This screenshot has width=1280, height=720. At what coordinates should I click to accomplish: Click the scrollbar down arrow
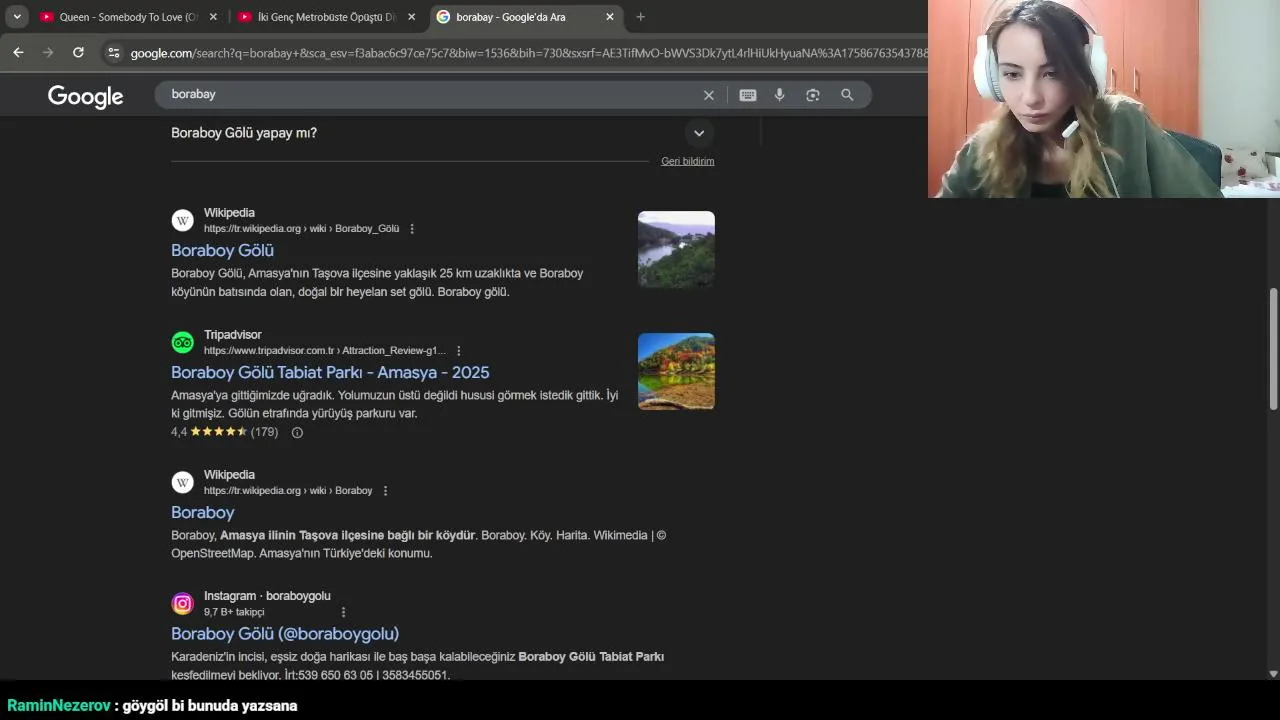(1273, 674)
